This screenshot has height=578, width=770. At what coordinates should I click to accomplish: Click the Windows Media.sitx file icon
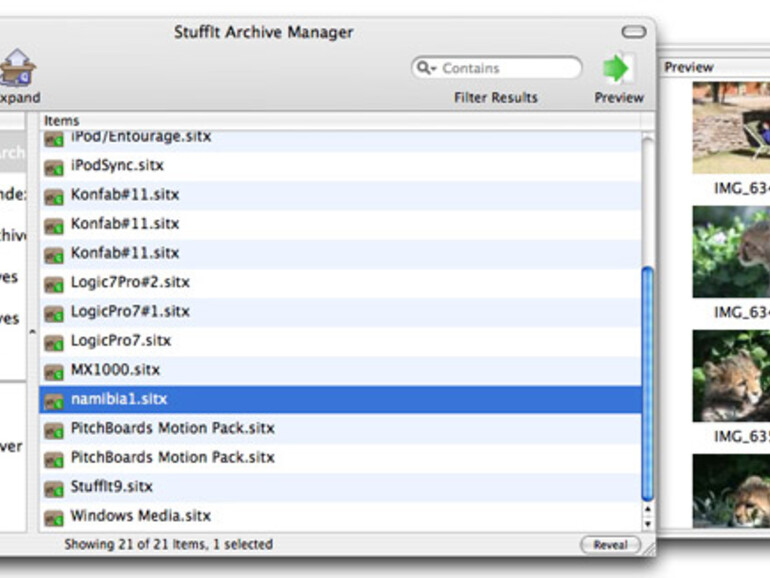[54, 517]
